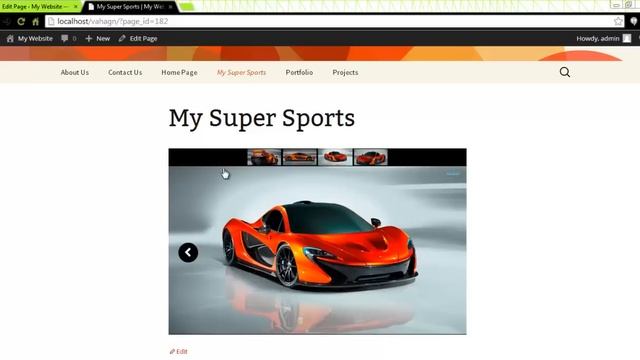The height and width of the screenshot is (360, 640).
Task: Close the My Super Sports browser tab
Action: coord(171,7)
